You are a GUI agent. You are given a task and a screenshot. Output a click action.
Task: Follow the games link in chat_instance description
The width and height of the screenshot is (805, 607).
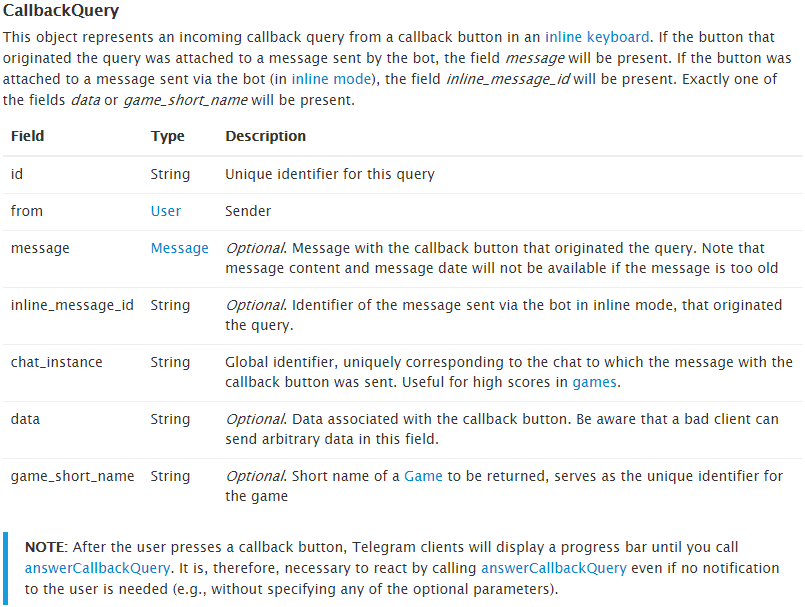(x=594, y=381)
